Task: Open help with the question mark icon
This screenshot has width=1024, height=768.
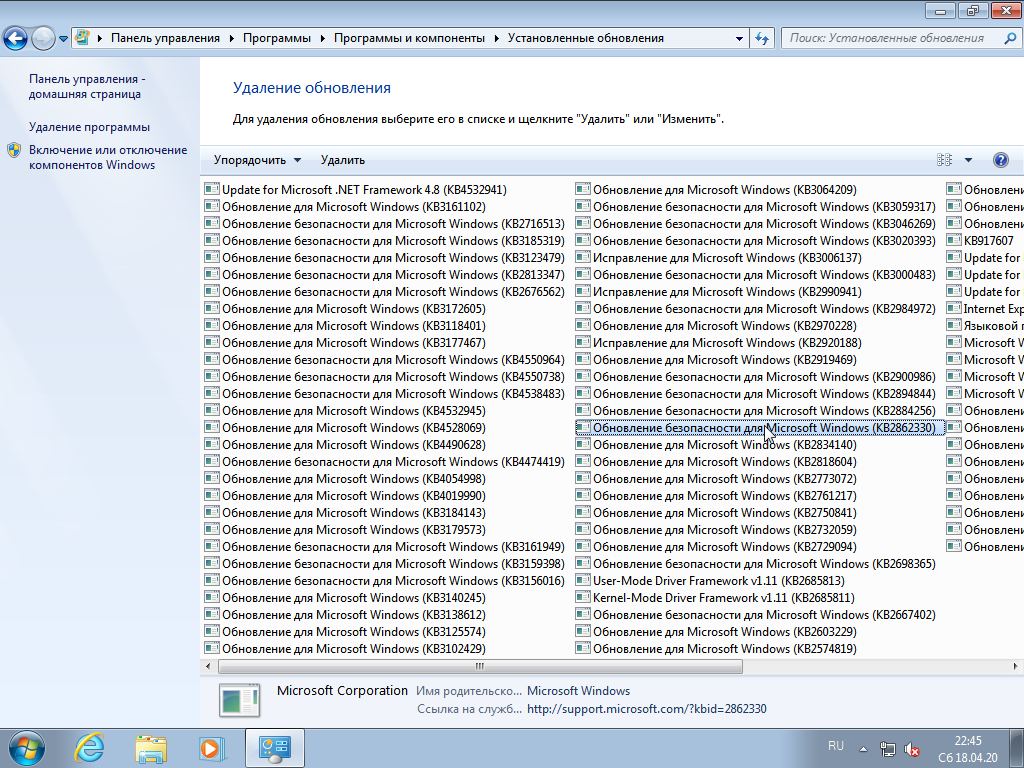Action: click(x=1000, y=160)
